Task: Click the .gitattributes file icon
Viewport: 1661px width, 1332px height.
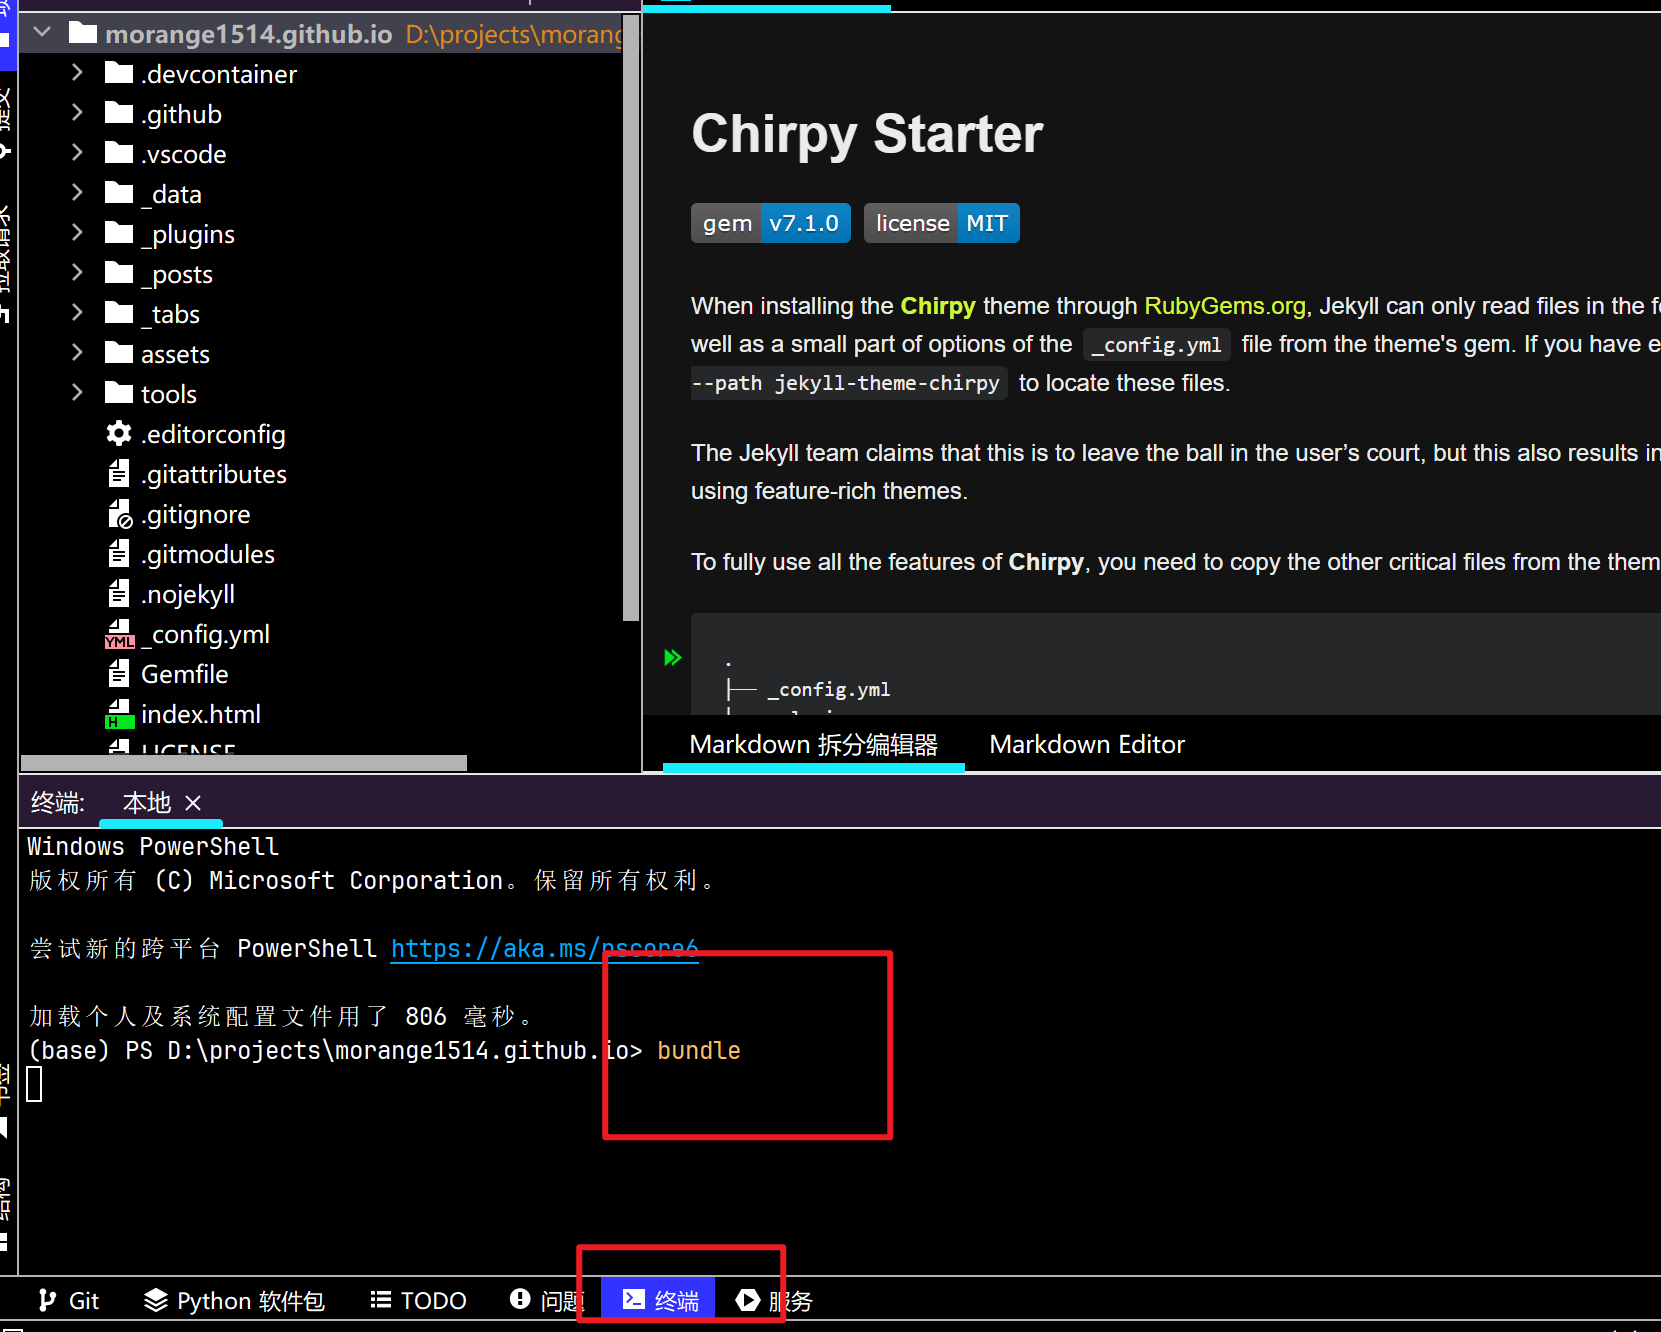Action: [x=119, y=473]
